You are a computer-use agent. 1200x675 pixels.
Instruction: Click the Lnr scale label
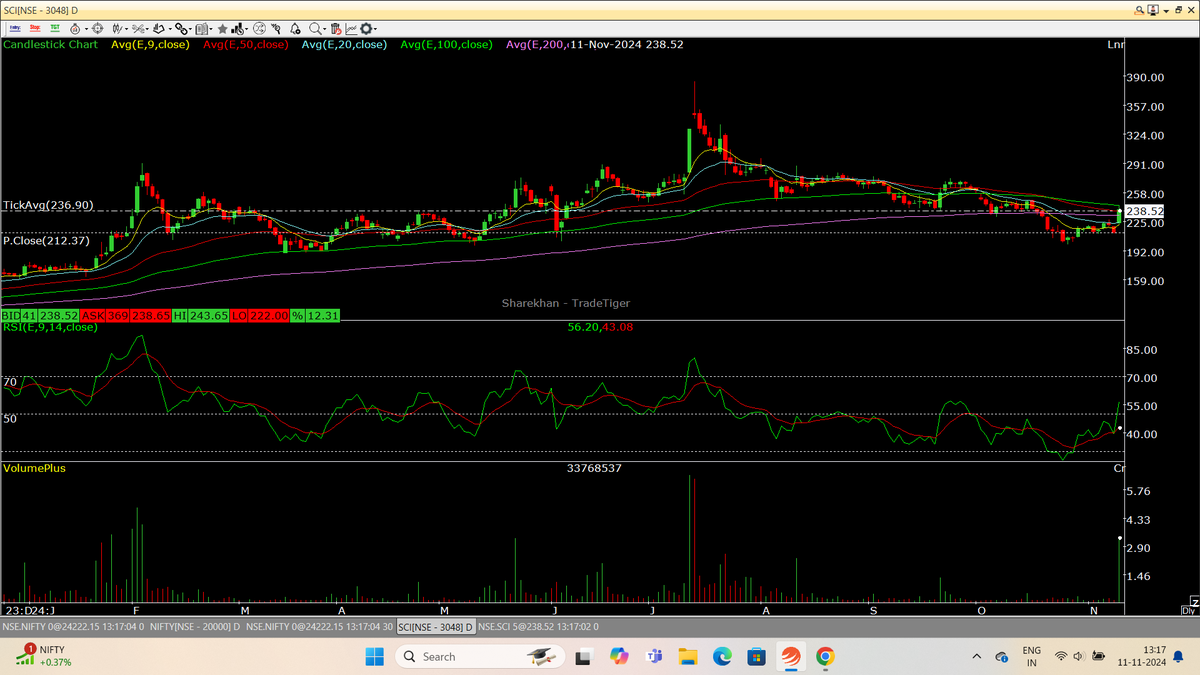click(x=1115, y=44)
